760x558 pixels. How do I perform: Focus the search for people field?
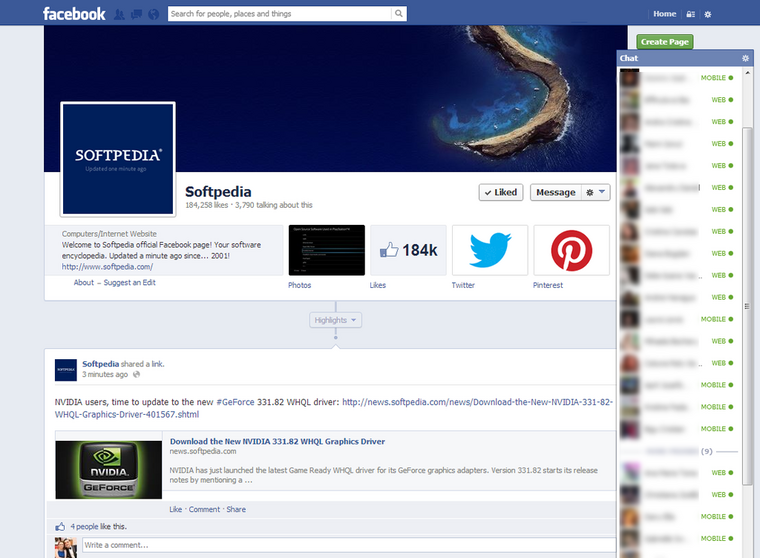[x=280, y=14]
